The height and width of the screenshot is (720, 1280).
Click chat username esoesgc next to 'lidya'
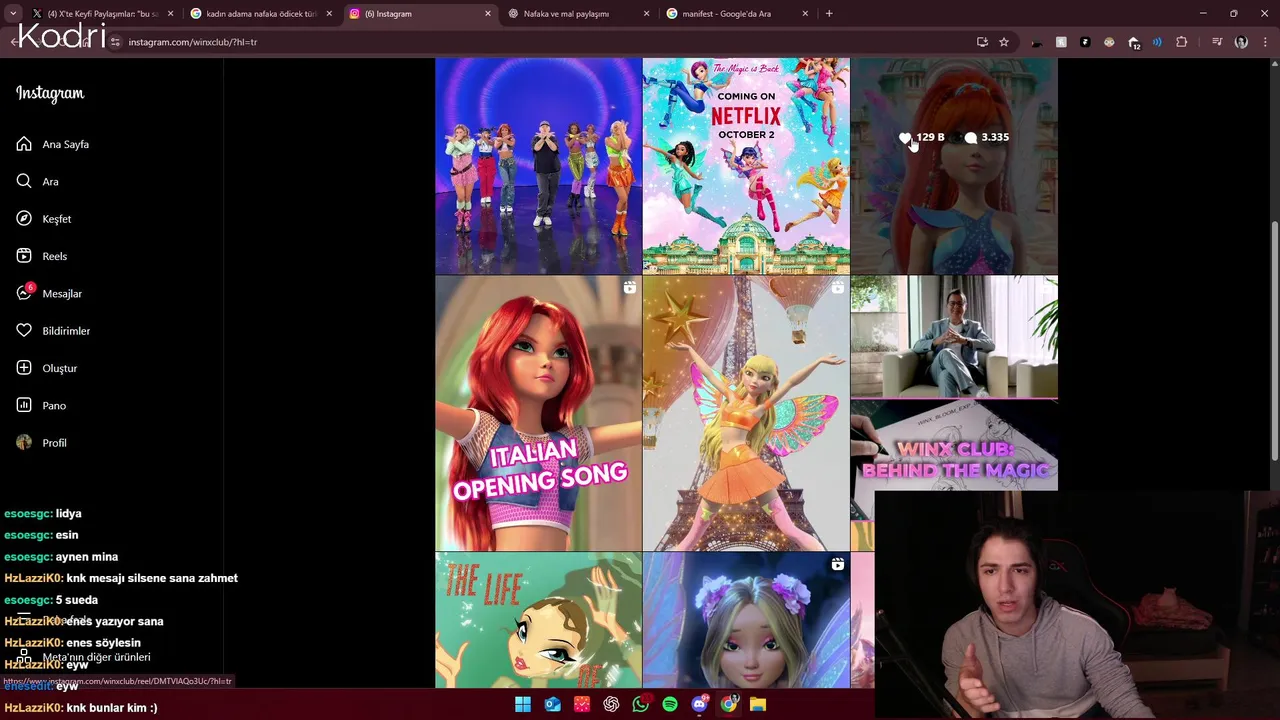pyautogui.click(x=28, y=513)
